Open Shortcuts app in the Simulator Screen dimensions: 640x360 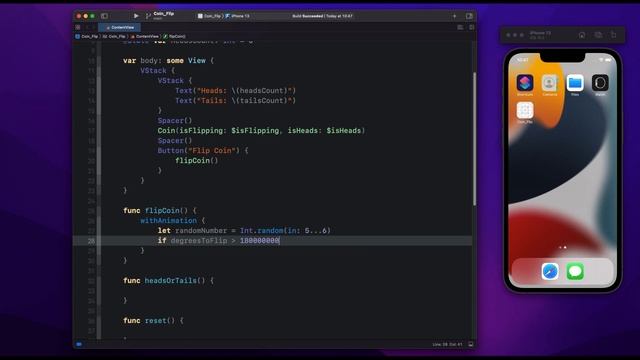524,83
